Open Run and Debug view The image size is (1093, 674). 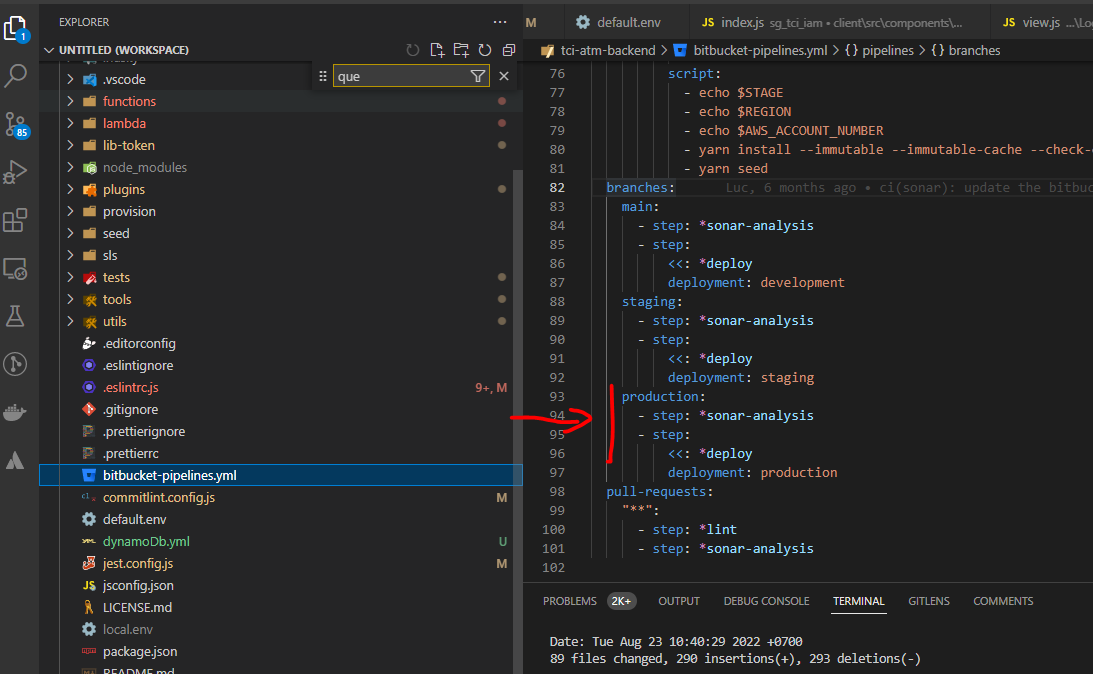point(15,172)
